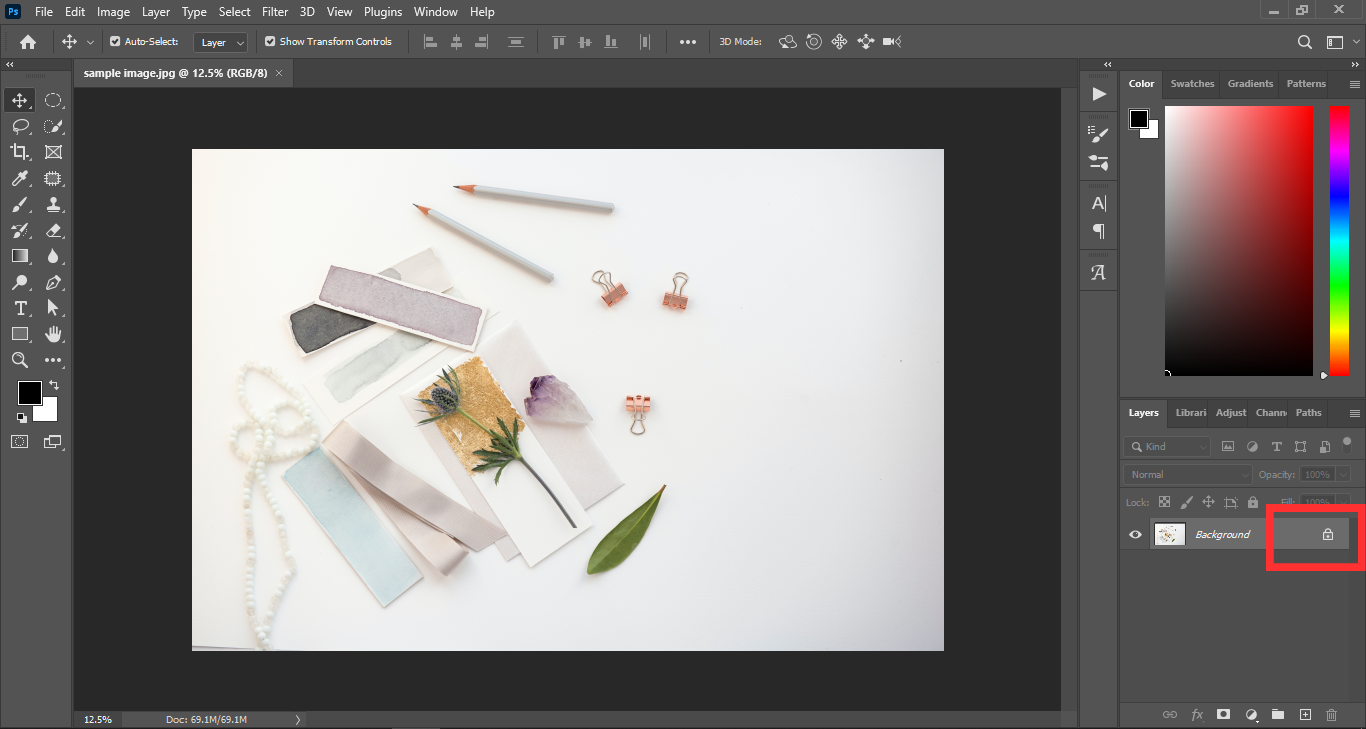Click the lock icon on Background layer
The width and height of the screenshot is (1366, 729).
click(x=1328, y=535)
